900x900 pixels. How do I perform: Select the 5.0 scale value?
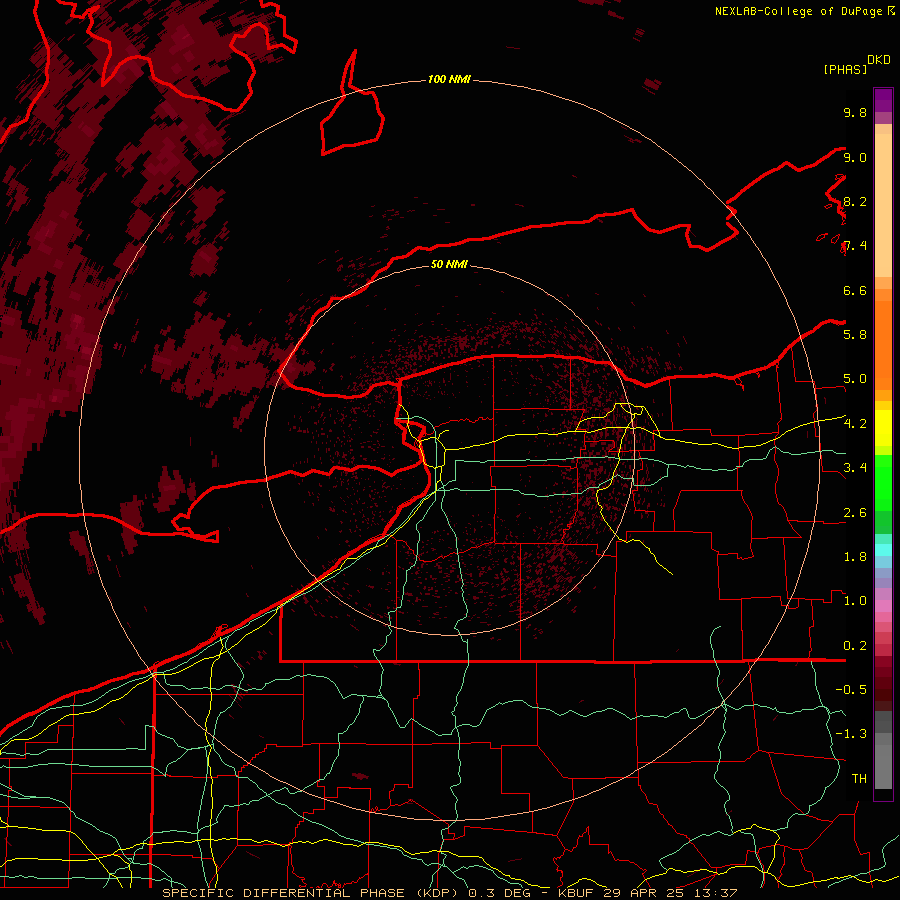click(855, 379)
